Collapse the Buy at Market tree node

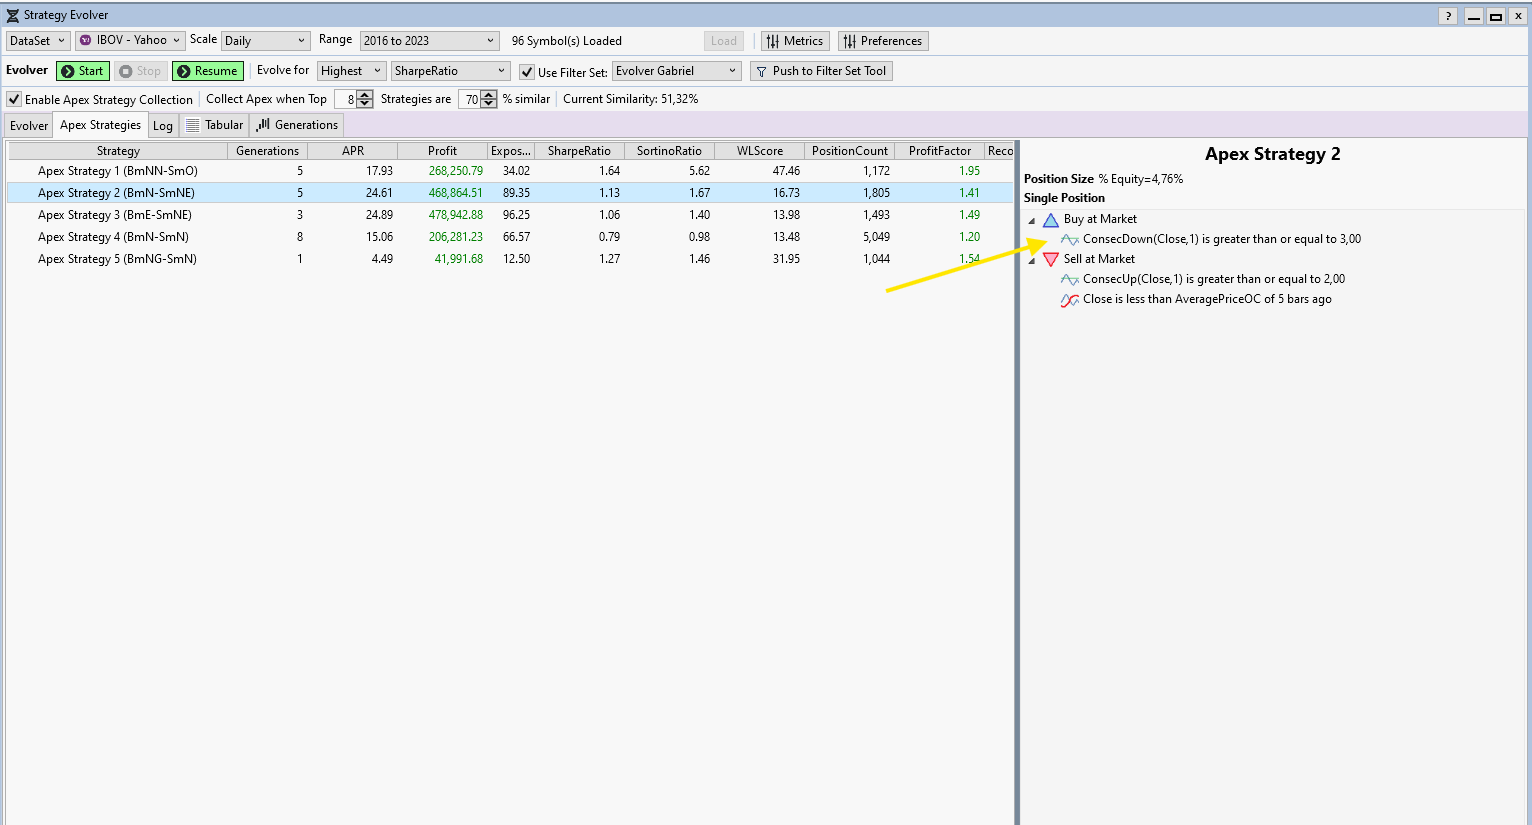click(1032, 220)
